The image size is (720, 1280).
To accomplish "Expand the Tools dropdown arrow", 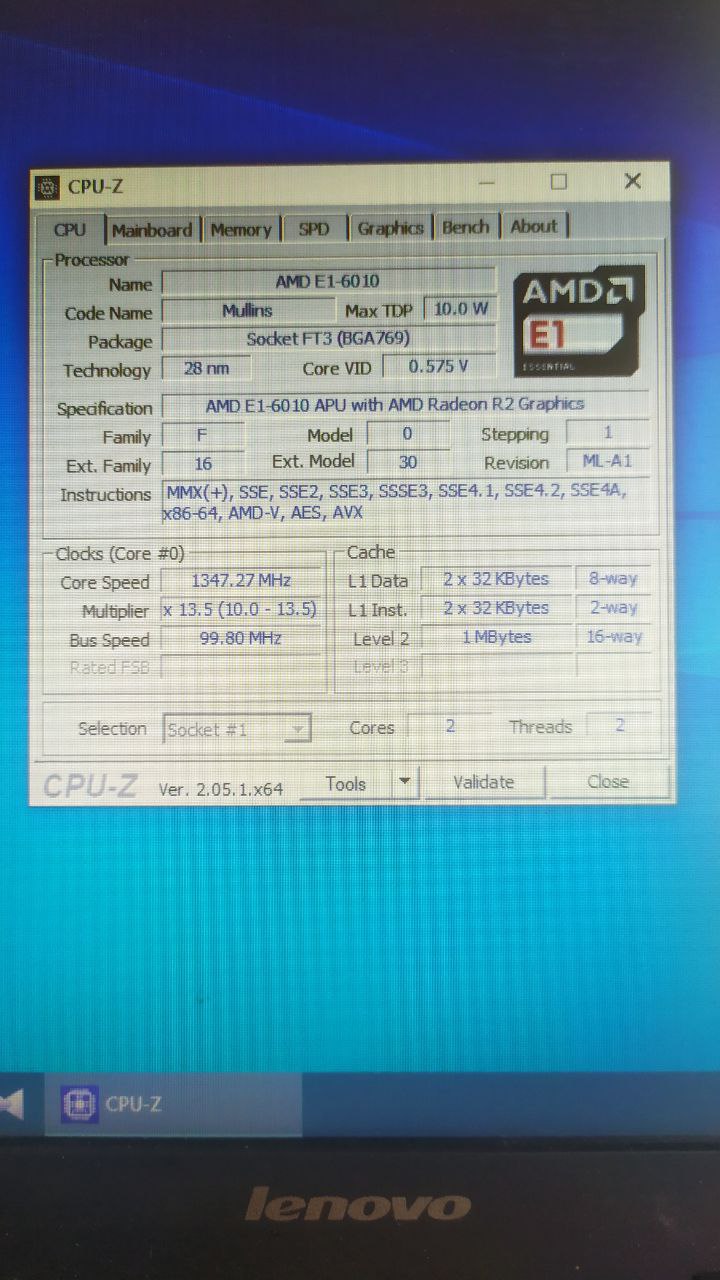I will pos(405,783).
